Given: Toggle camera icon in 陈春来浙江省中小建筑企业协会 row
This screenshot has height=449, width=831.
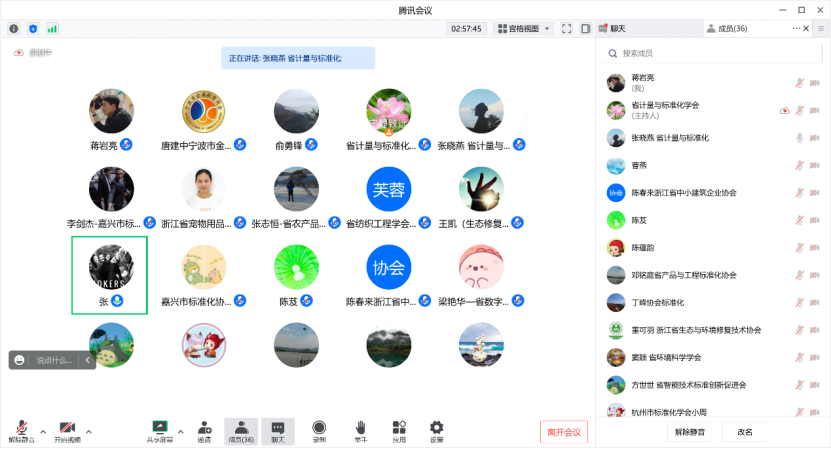Looking at the screenshot, I should [815, 192].
